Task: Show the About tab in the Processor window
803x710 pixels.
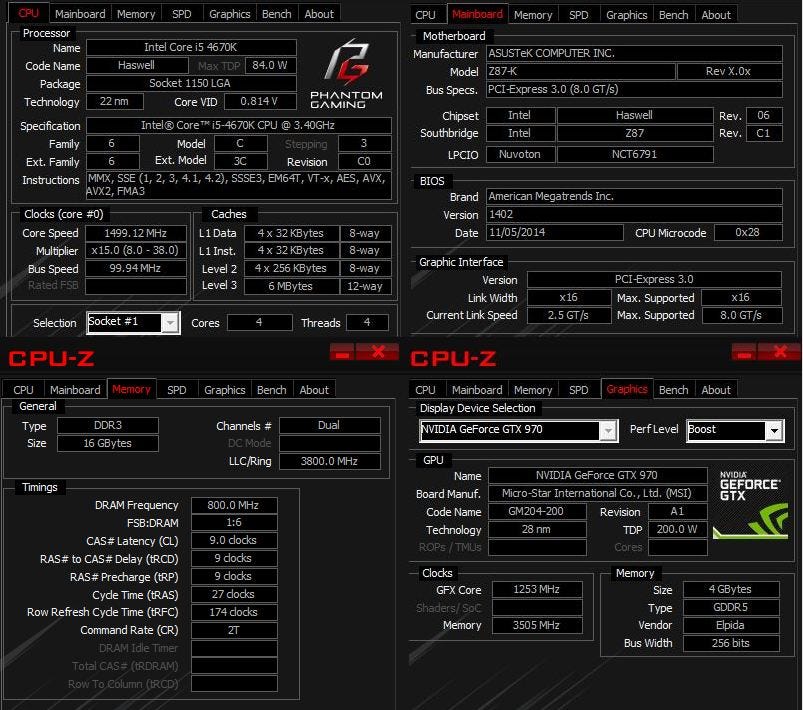Action: (x=319, y=14)
